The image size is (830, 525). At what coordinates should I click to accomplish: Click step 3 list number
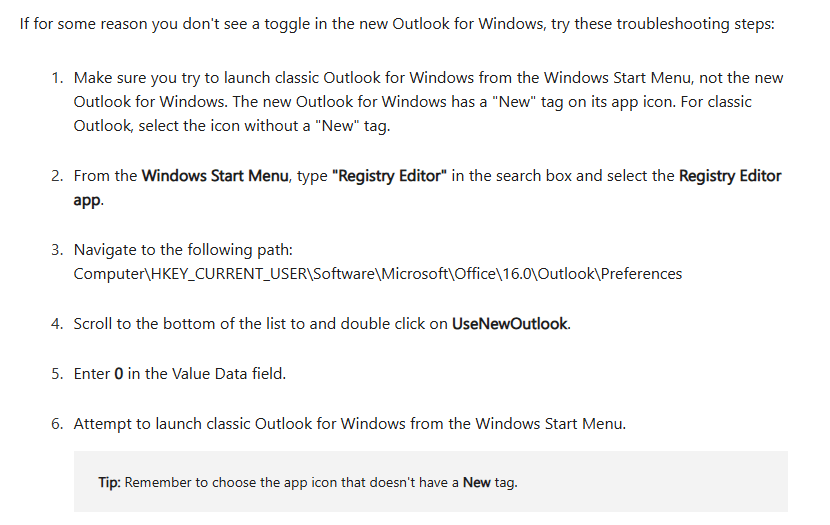click(x=57, y=250)
